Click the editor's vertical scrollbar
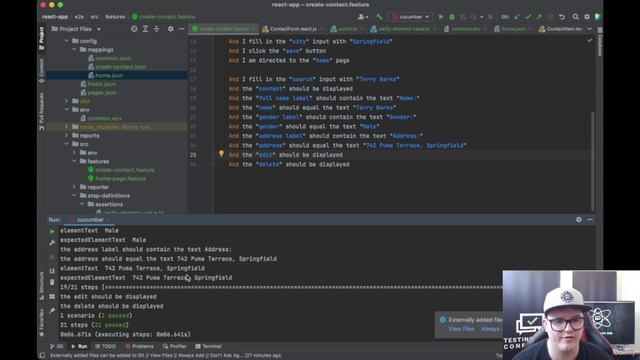 (592, 161)
